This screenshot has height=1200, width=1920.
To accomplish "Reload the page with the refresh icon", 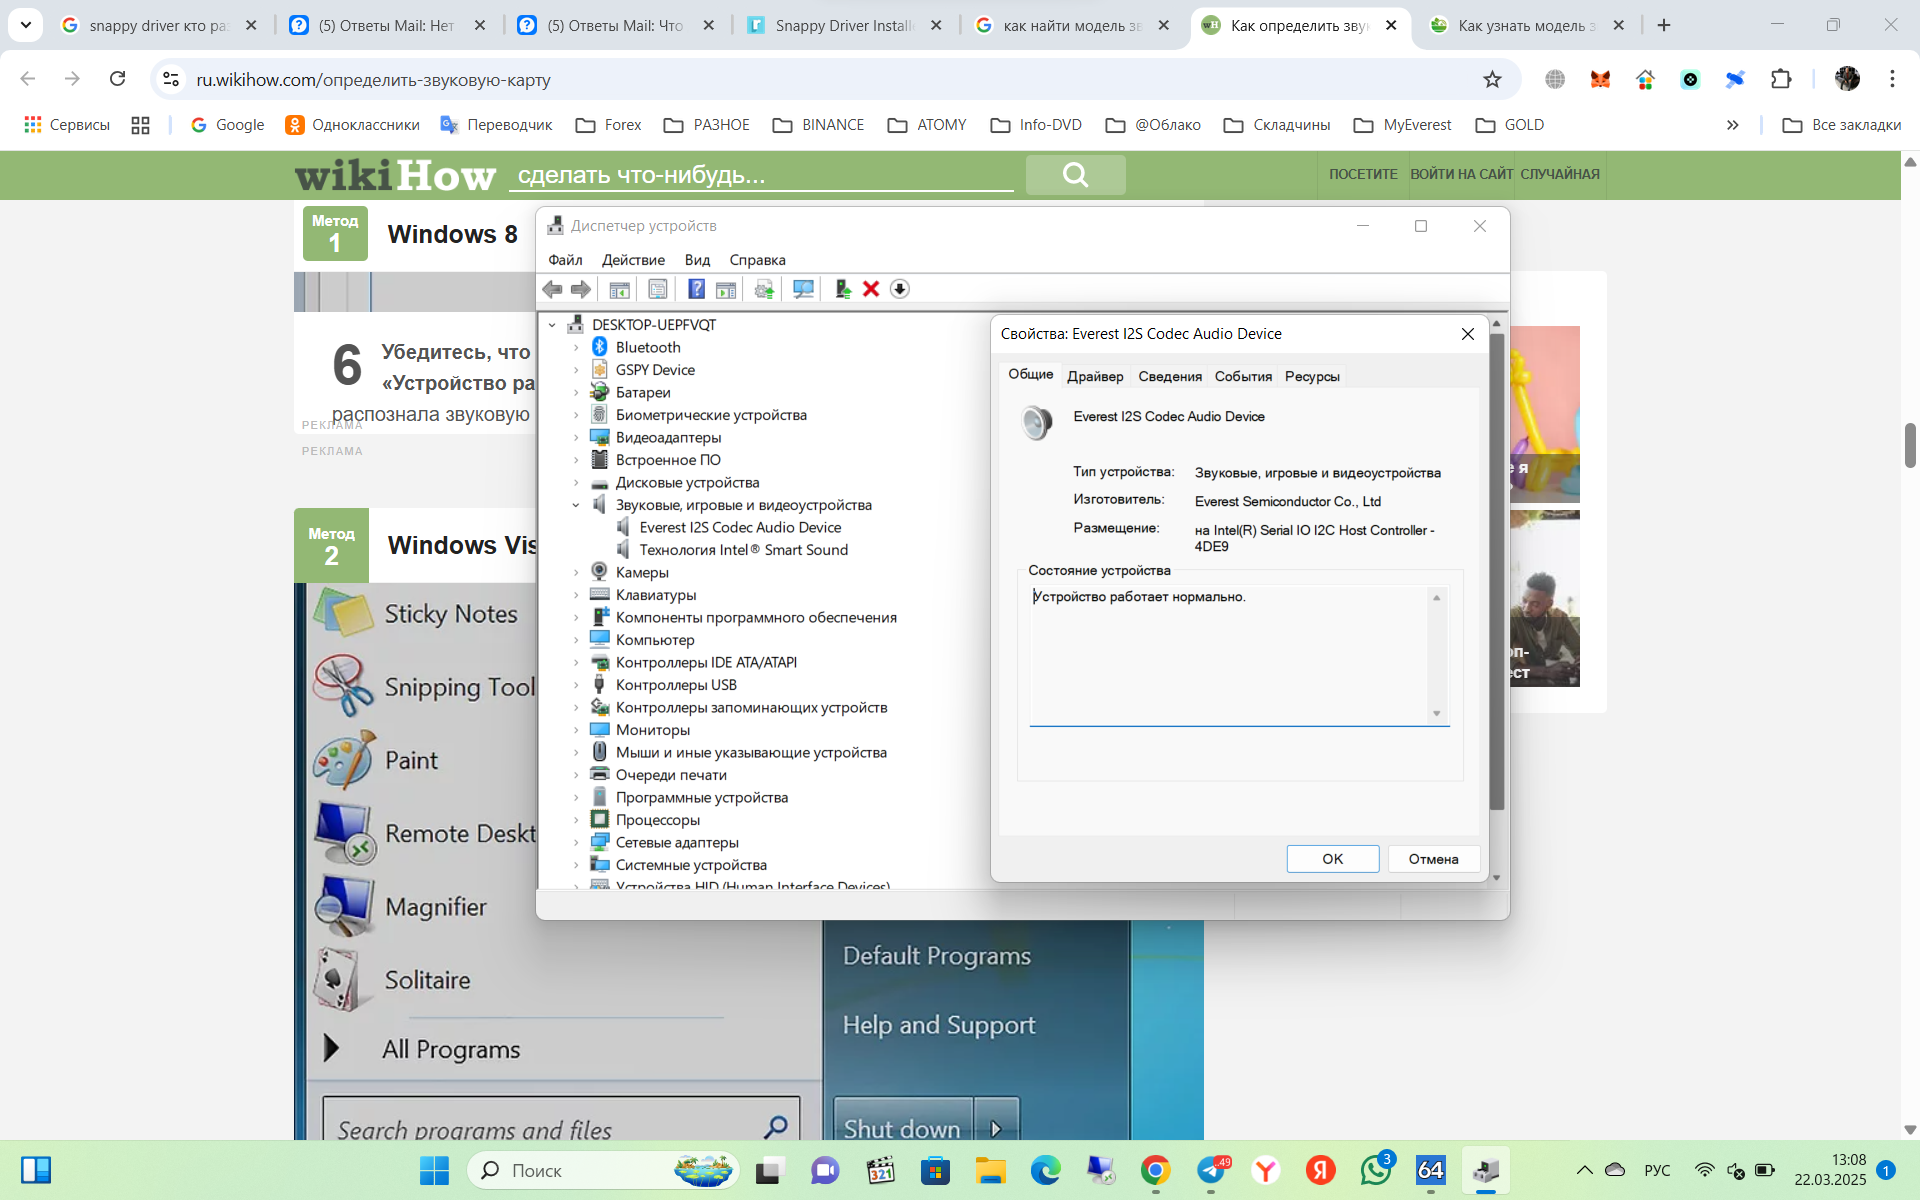I will pos(118,79).
